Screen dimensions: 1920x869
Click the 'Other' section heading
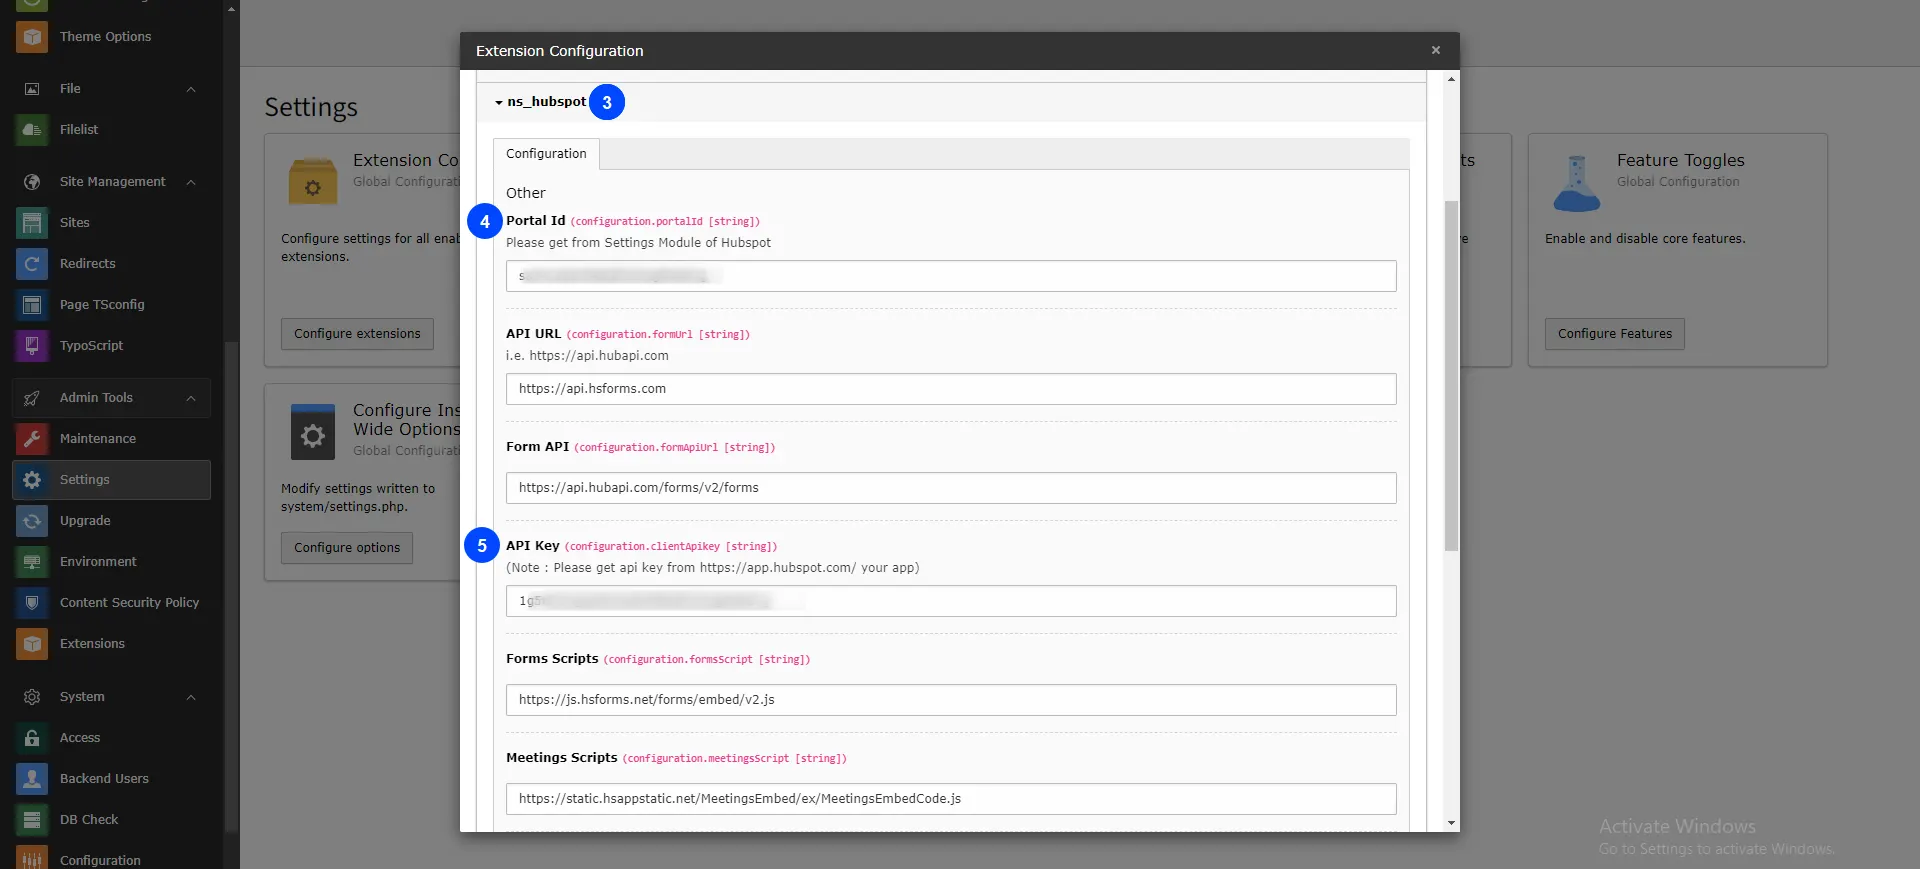point(526,193)
